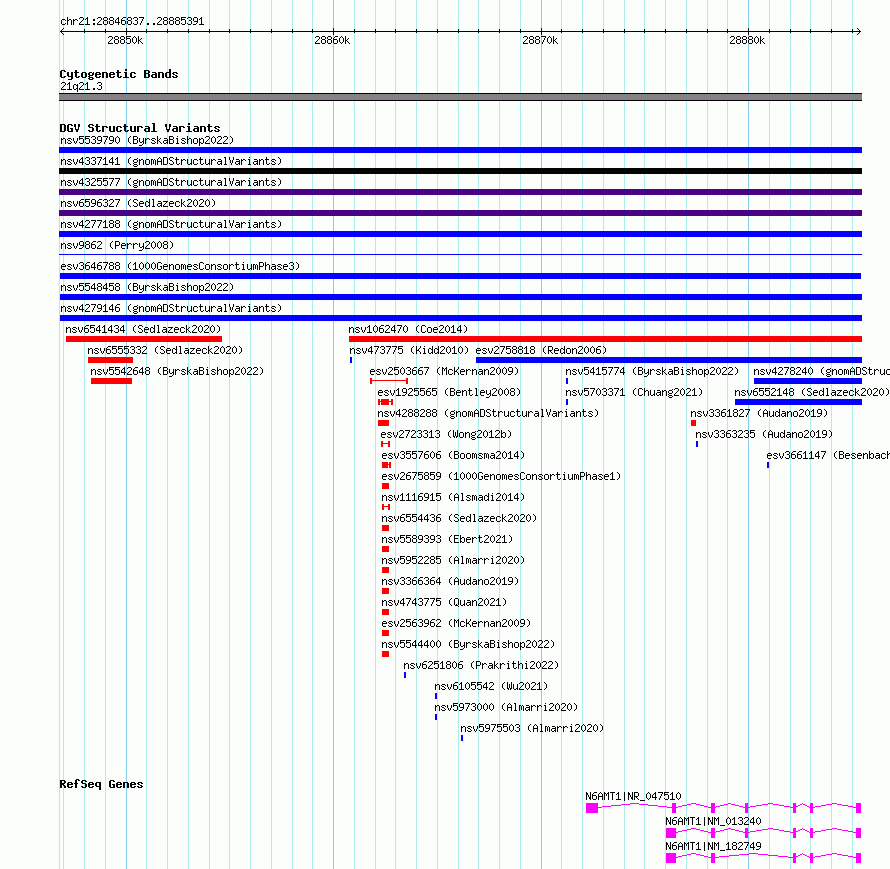Screen dimensions: 890x869
Task: Select the nsv6541434 (Sedlazeck2020) label
Action: point(143,329)
